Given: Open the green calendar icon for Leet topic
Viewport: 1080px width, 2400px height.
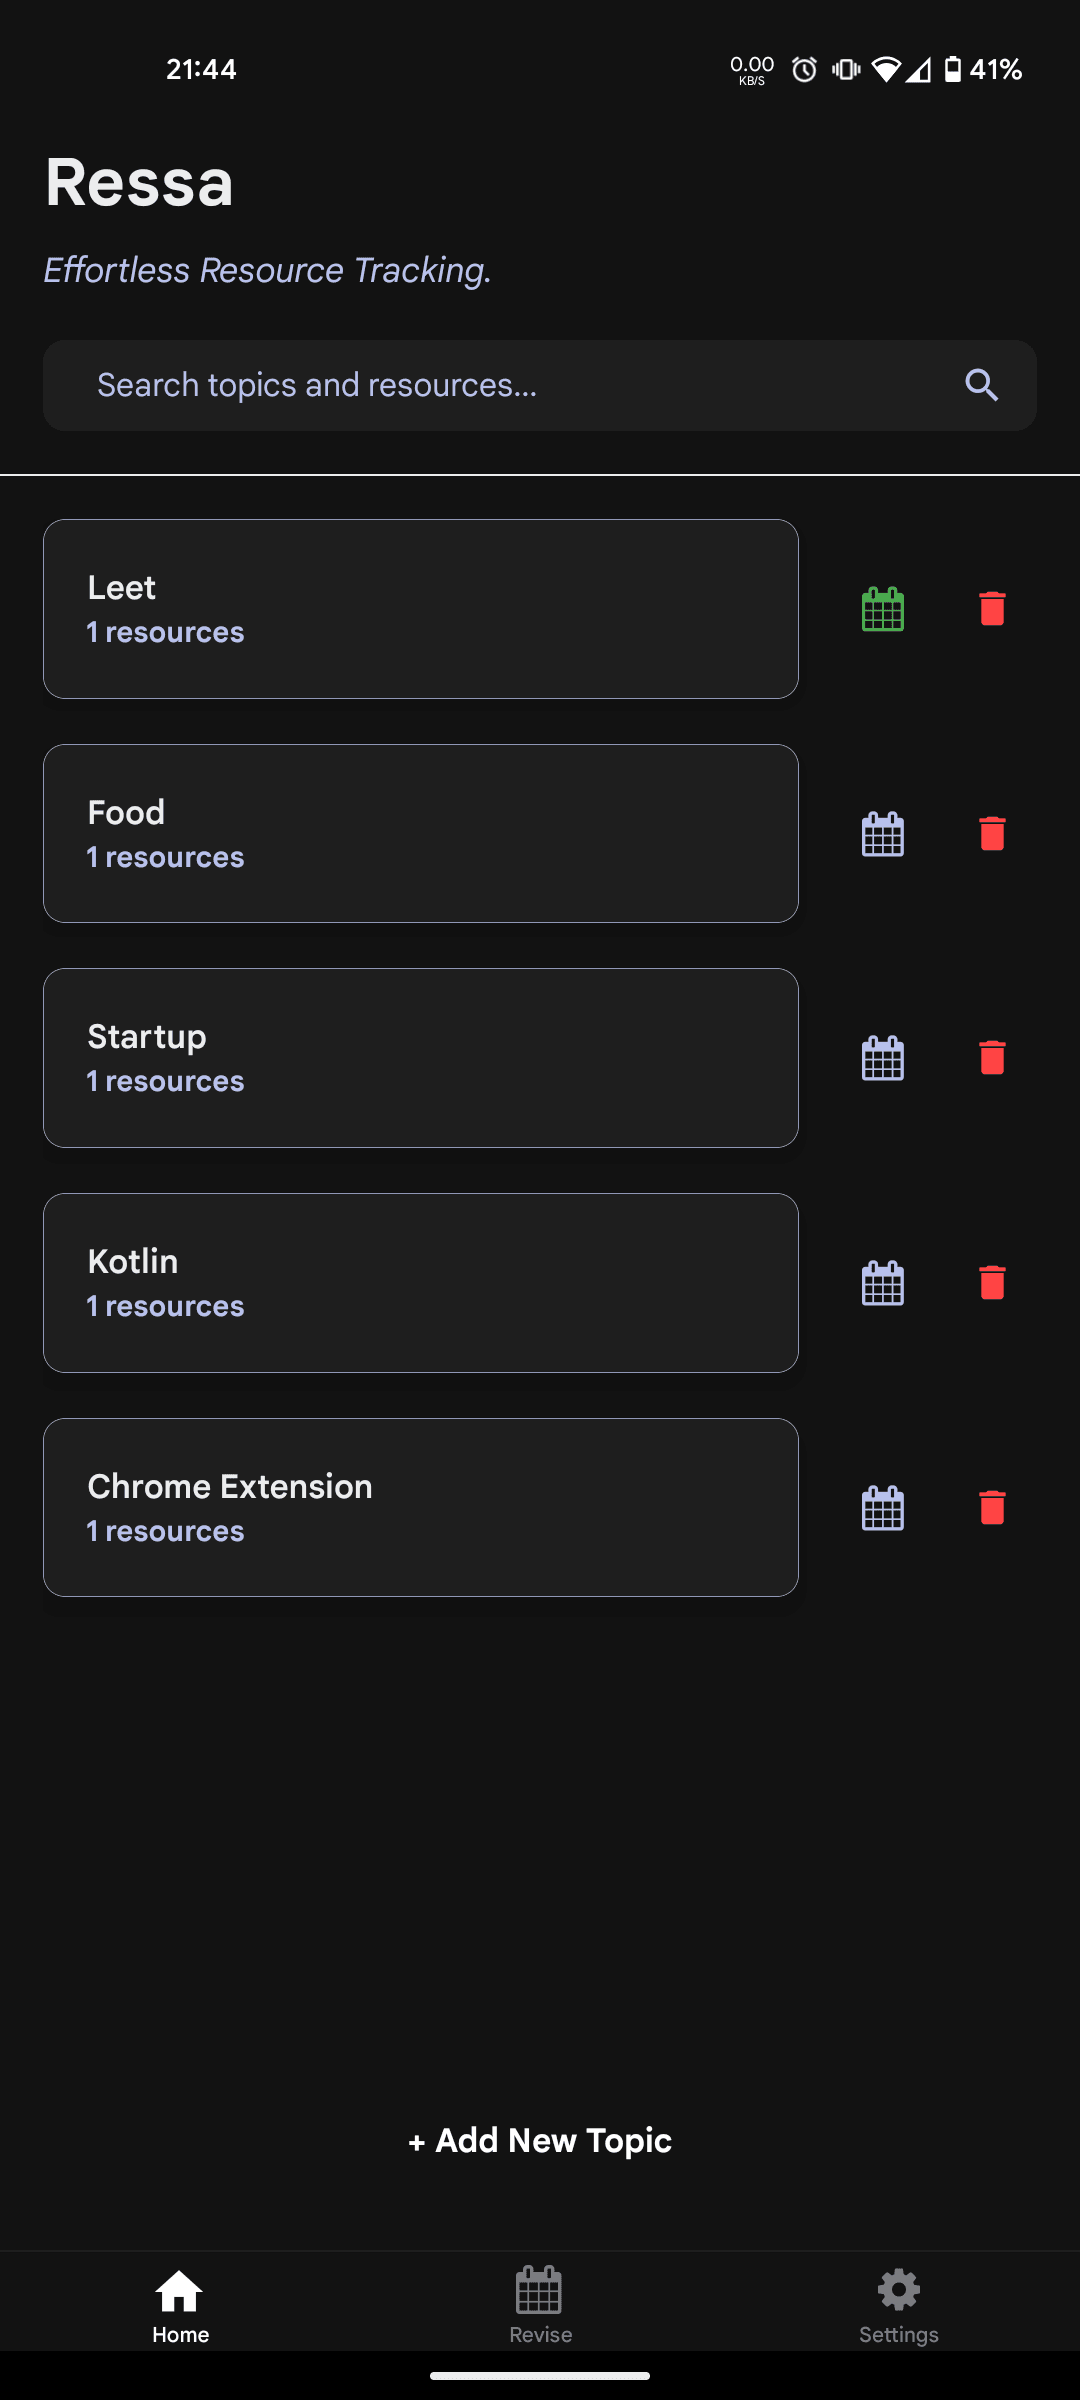Looking at the screenshot, I should (x=881, y=608).
